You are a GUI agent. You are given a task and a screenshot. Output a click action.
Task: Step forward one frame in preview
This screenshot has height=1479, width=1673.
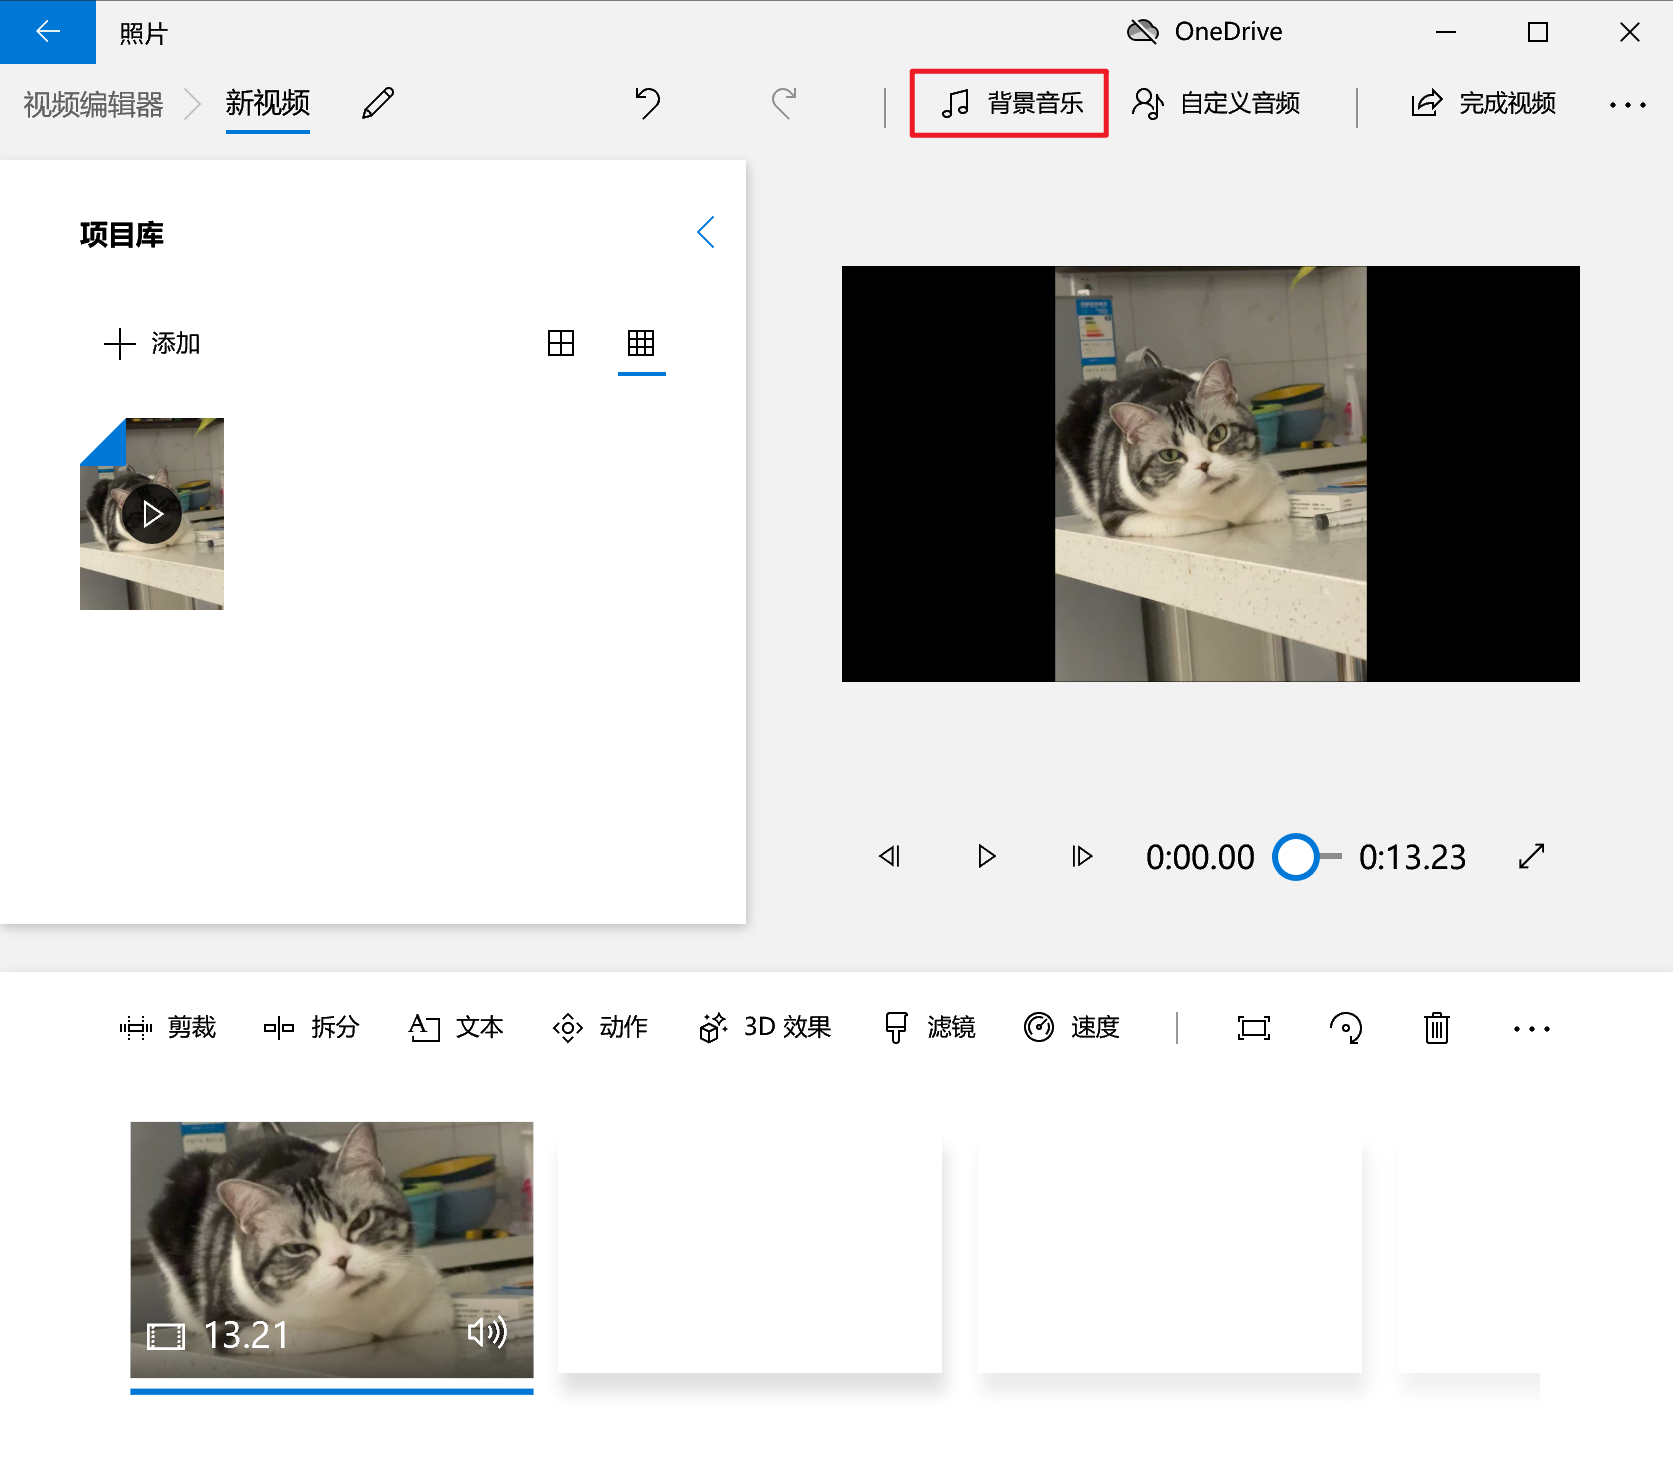pyautogui.click(x=1082, y=857)
